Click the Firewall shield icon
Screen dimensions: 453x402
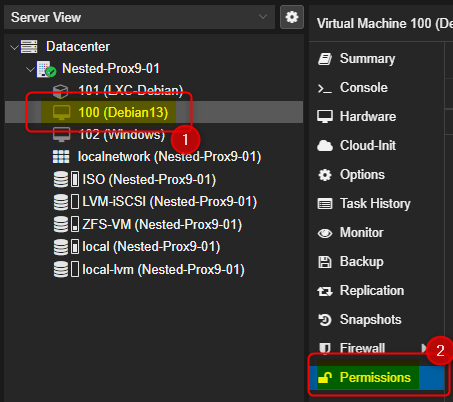click(325, 348)
